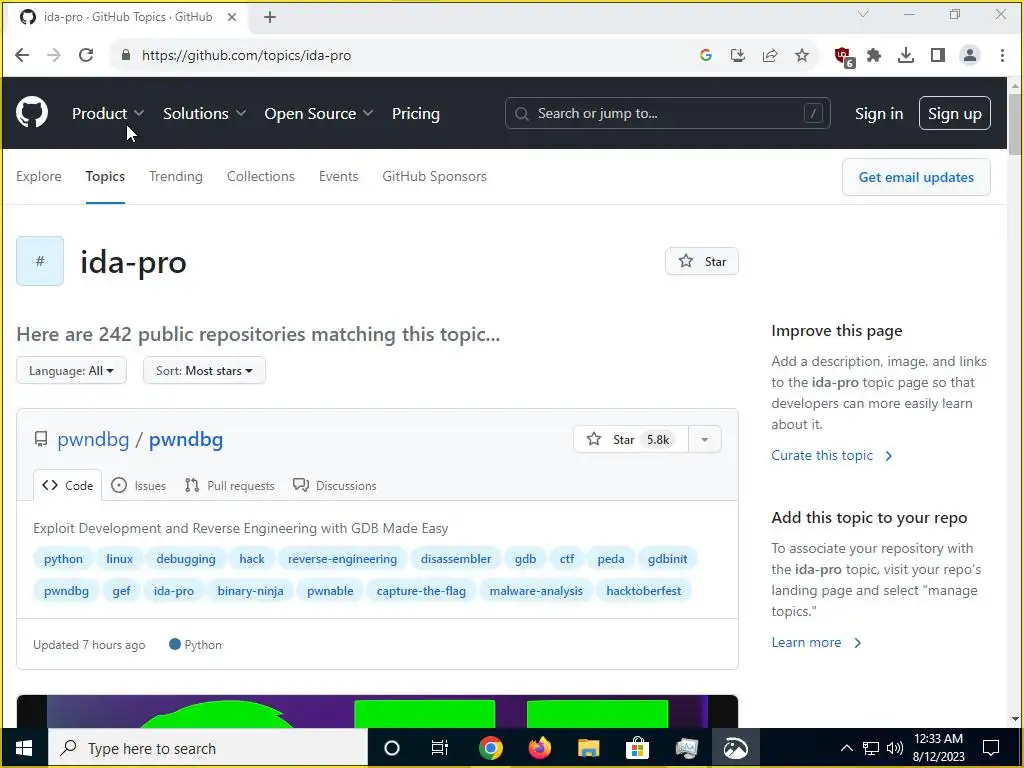Click the malware-analysis topic tag
The width and height of the screenshot is (1024, 768).
tap(536, 591)
